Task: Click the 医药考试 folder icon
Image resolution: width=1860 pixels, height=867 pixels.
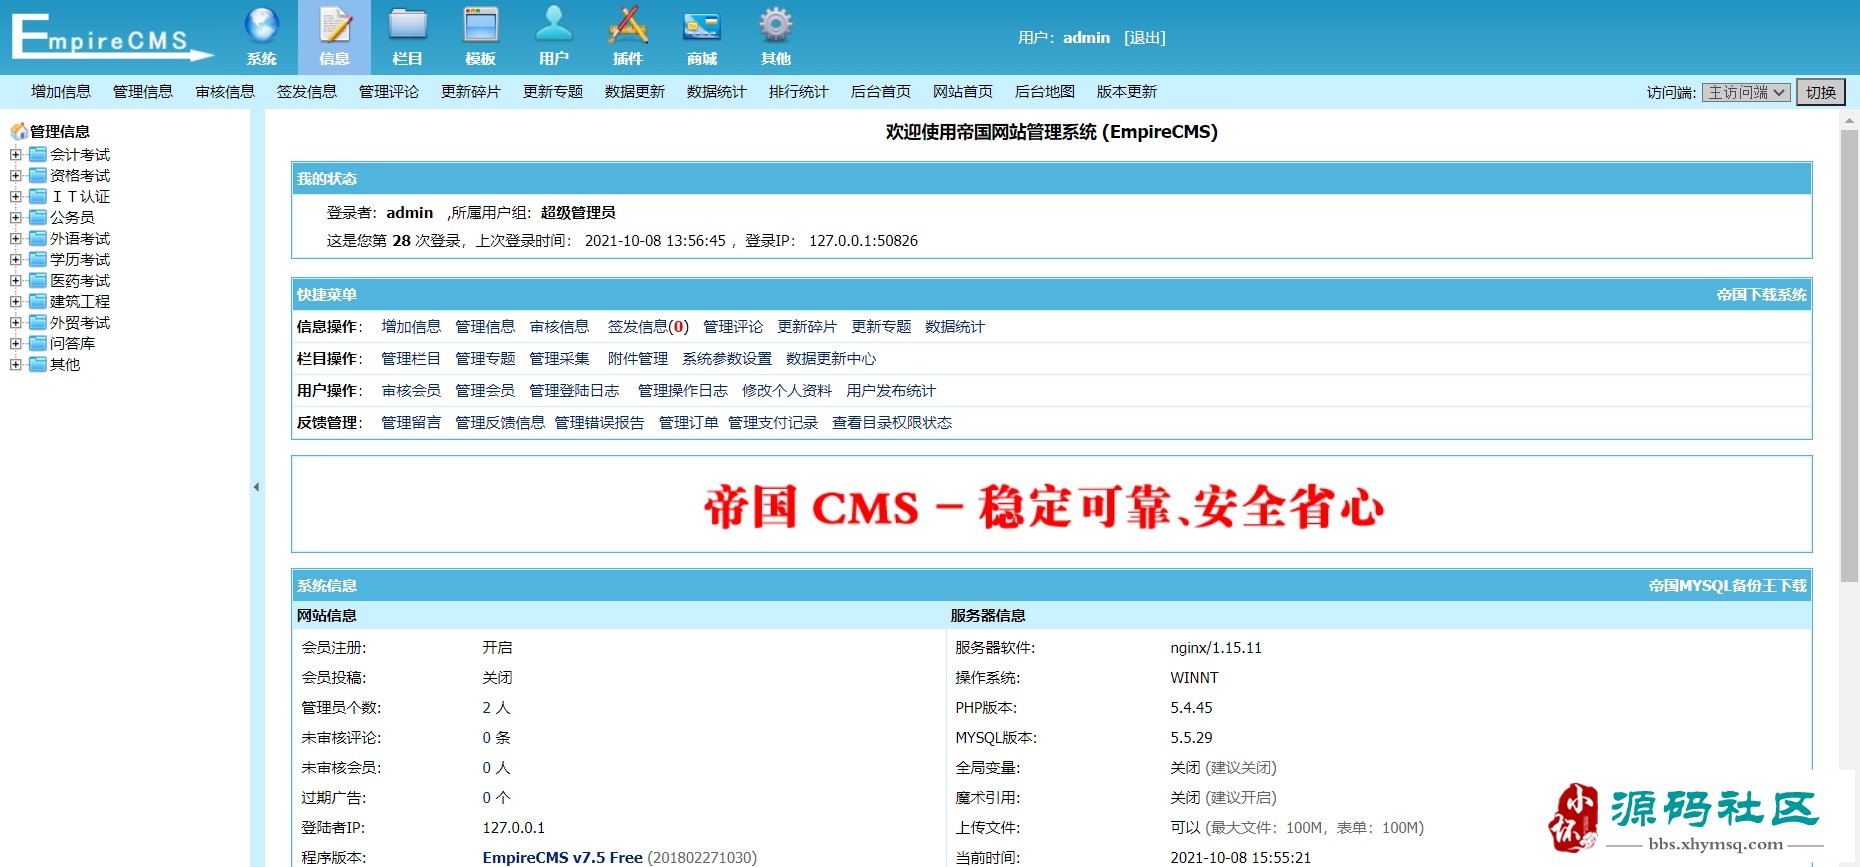Action: (38, 280)
